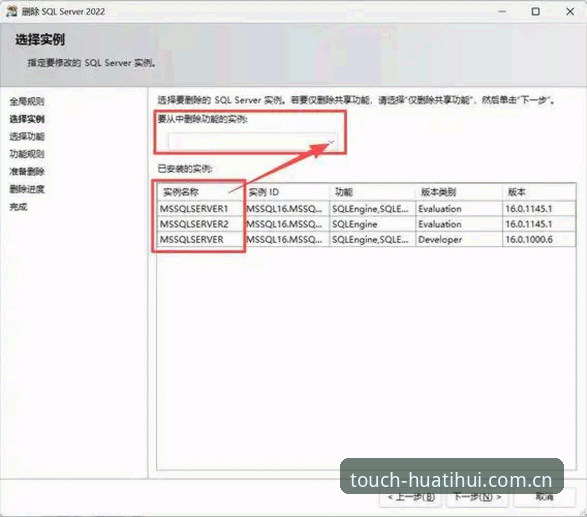
Task: Click Evaluation cell in MSSQLSERVER1 row
Action: pos(459,209)
